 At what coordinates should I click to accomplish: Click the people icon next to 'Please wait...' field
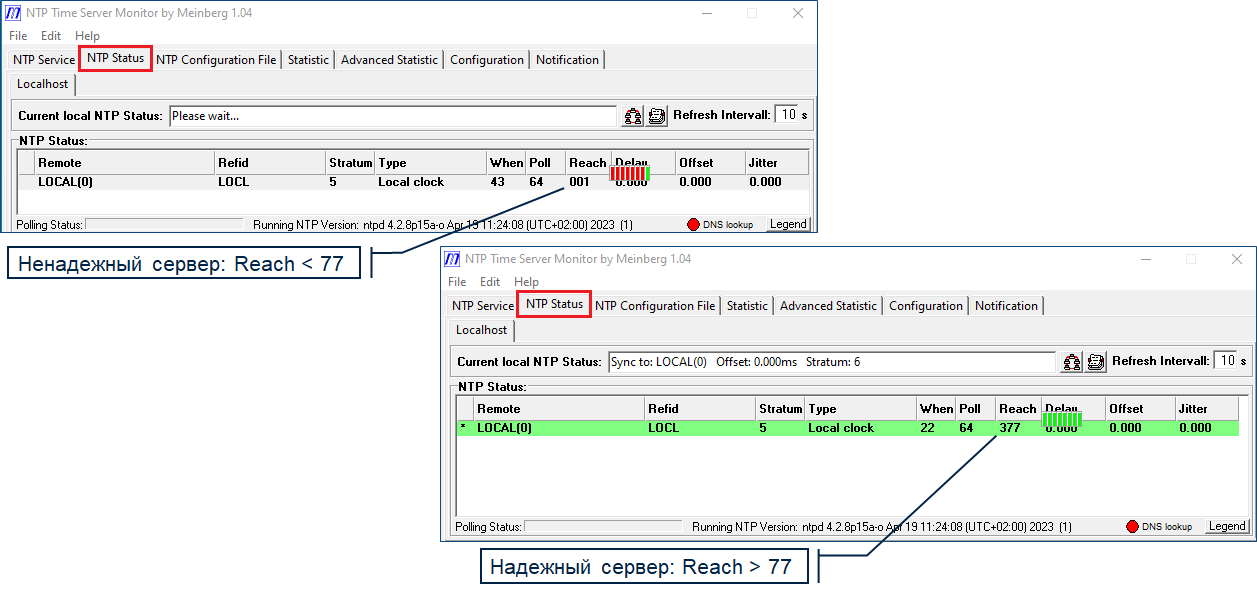[x=633, y=116]
